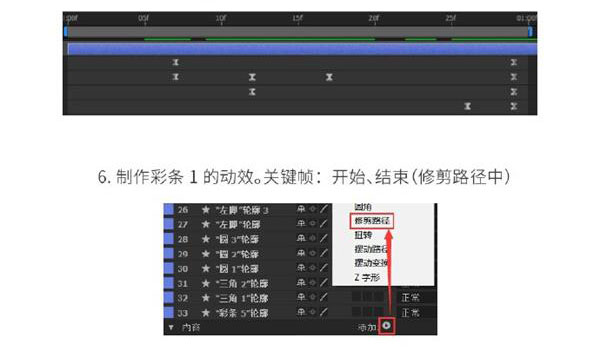Click the rasterize sun icon on layer 32
This screenshot has width=600, height=362.
coord(313,297)
